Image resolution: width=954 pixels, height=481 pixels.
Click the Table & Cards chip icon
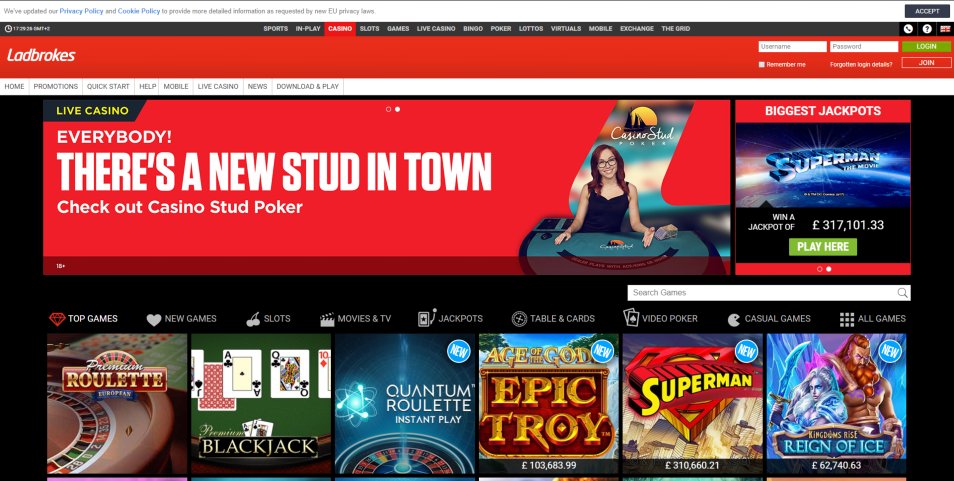[519, 319]
